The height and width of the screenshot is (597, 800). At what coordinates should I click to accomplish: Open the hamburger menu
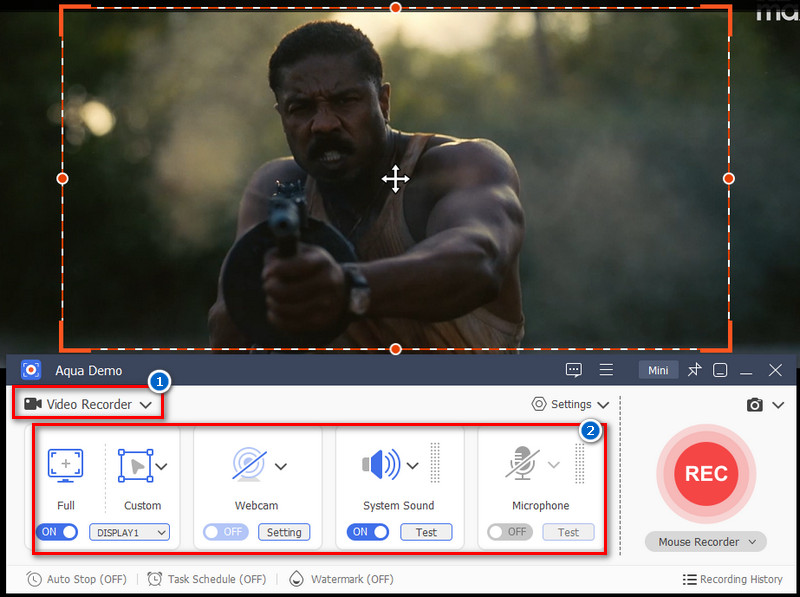point(606,369)
